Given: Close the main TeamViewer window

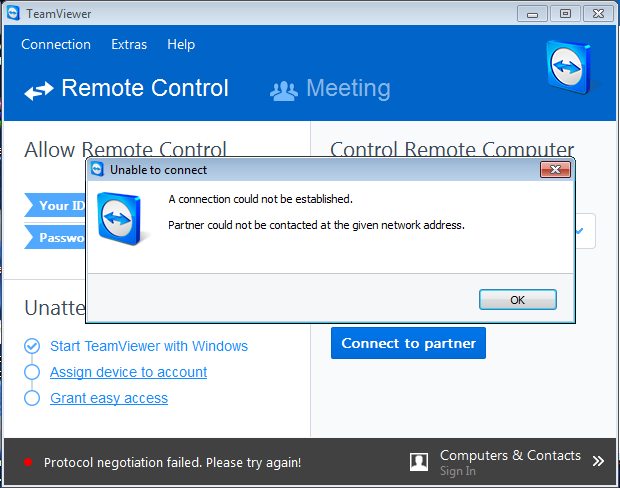Looking at the screenshot, I should pos(599,14).
